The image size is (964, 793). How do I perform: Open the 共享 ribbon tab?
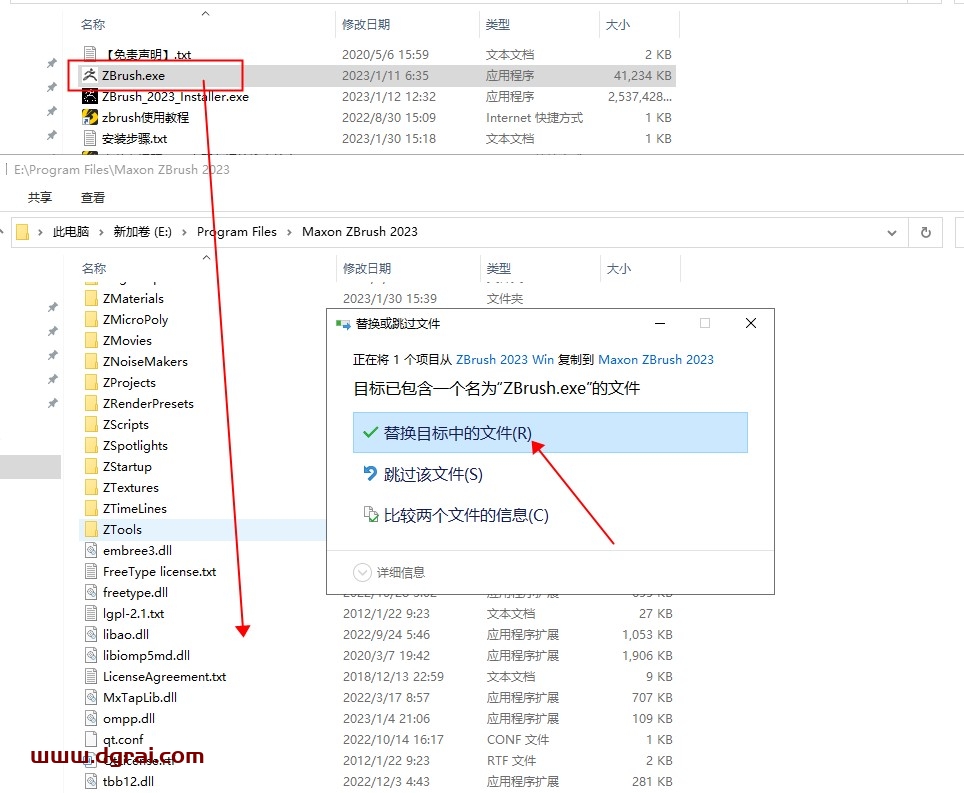pos(40,198)
